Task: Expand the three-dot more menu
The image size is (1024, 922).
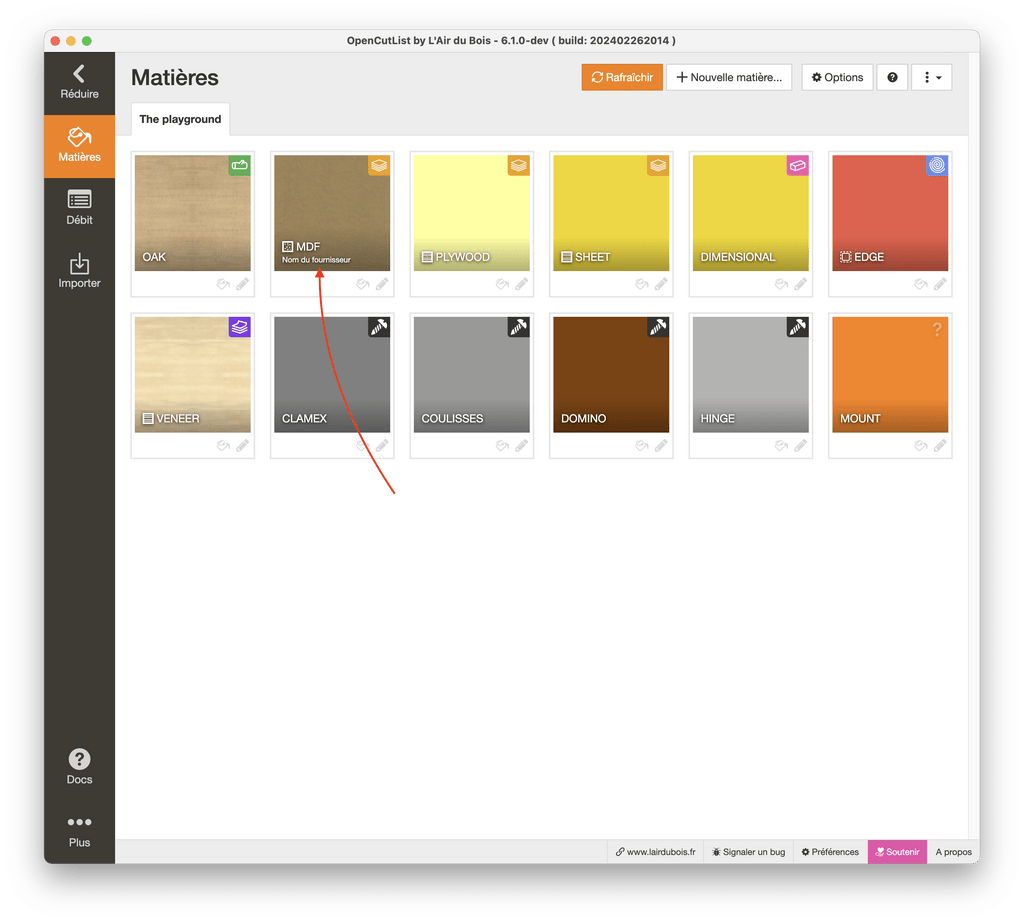Action: point(932,77)
